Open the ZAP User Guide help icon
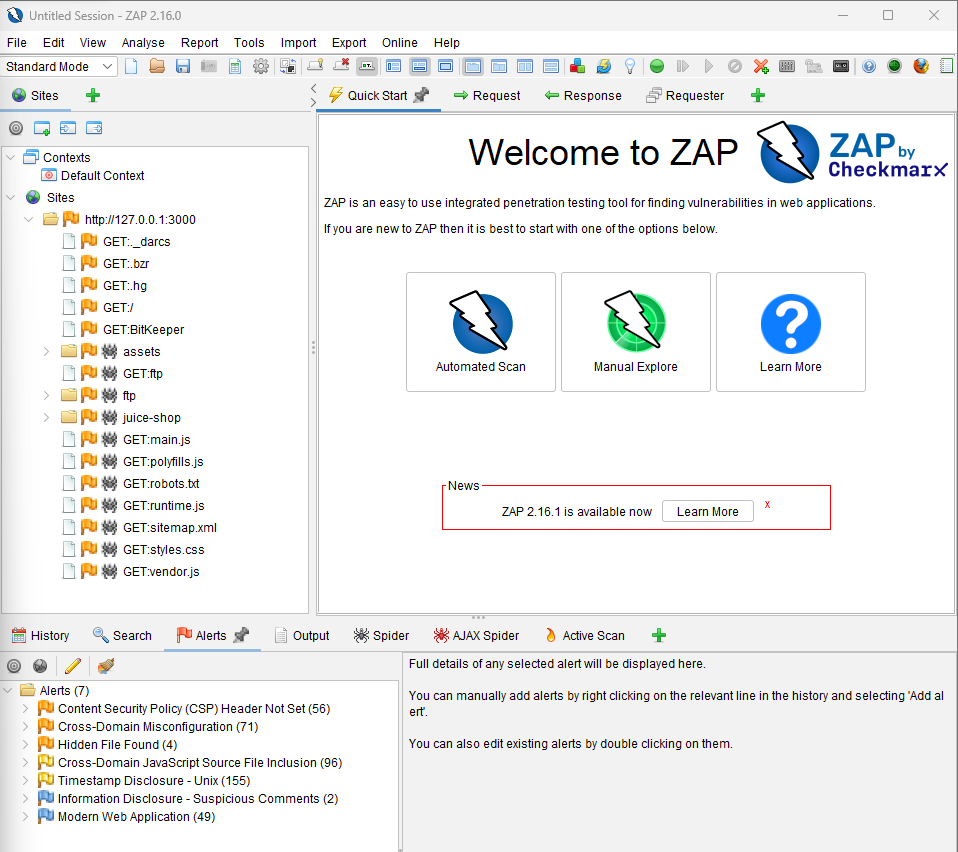 tap(869, 66)
